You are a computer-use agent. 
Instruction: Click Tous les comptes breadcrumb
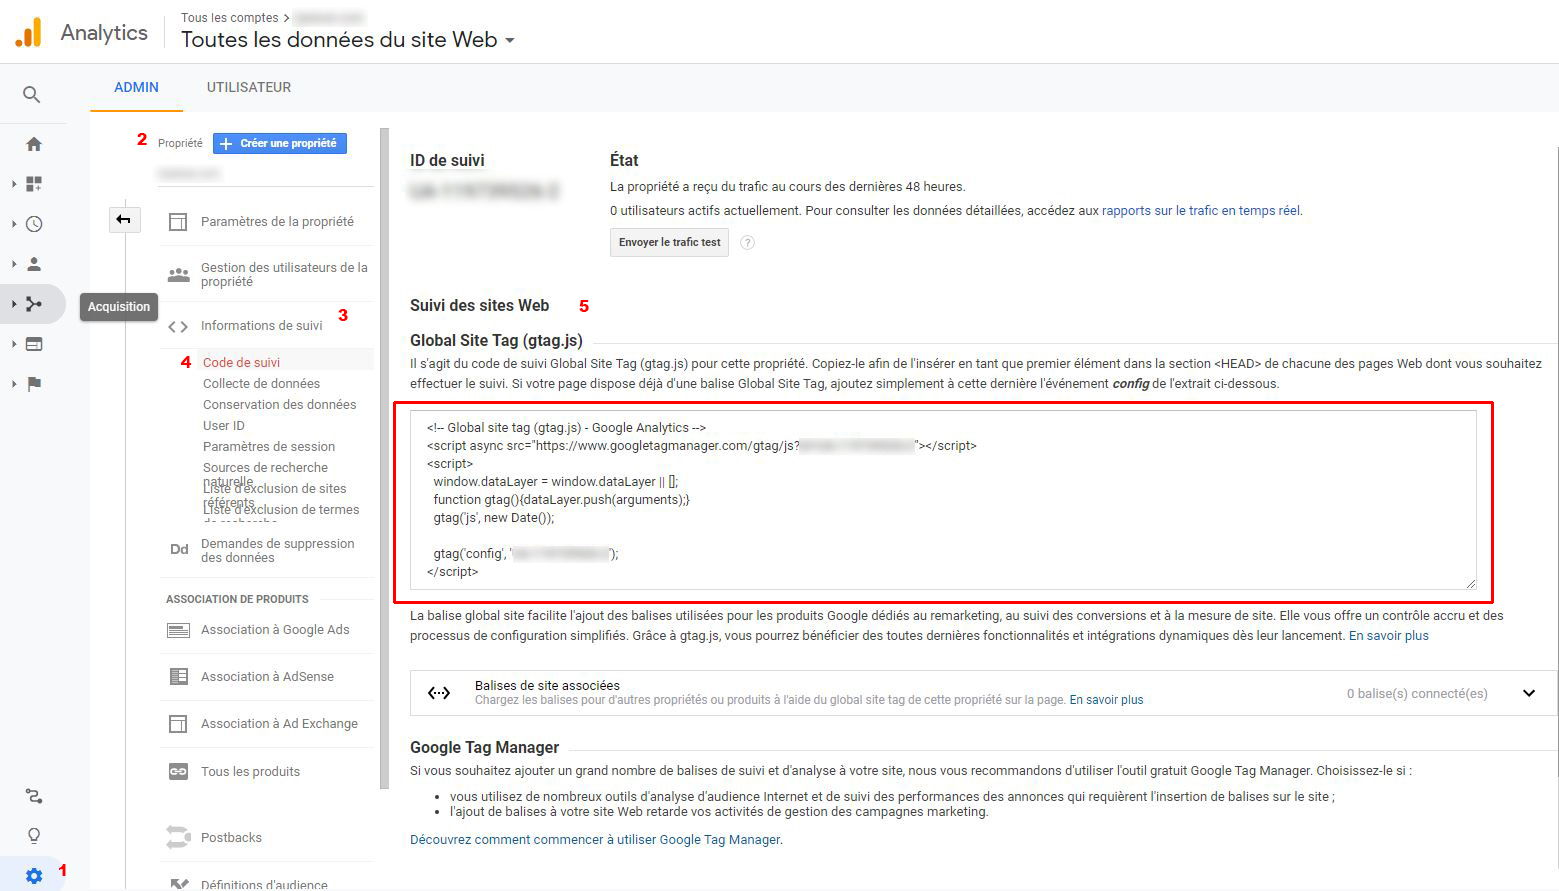[x=230, y=18]
